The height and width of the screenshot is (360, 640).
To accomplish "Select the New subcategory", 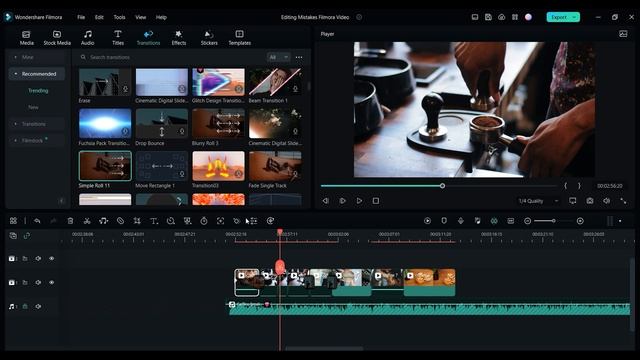I will (33, 107).
